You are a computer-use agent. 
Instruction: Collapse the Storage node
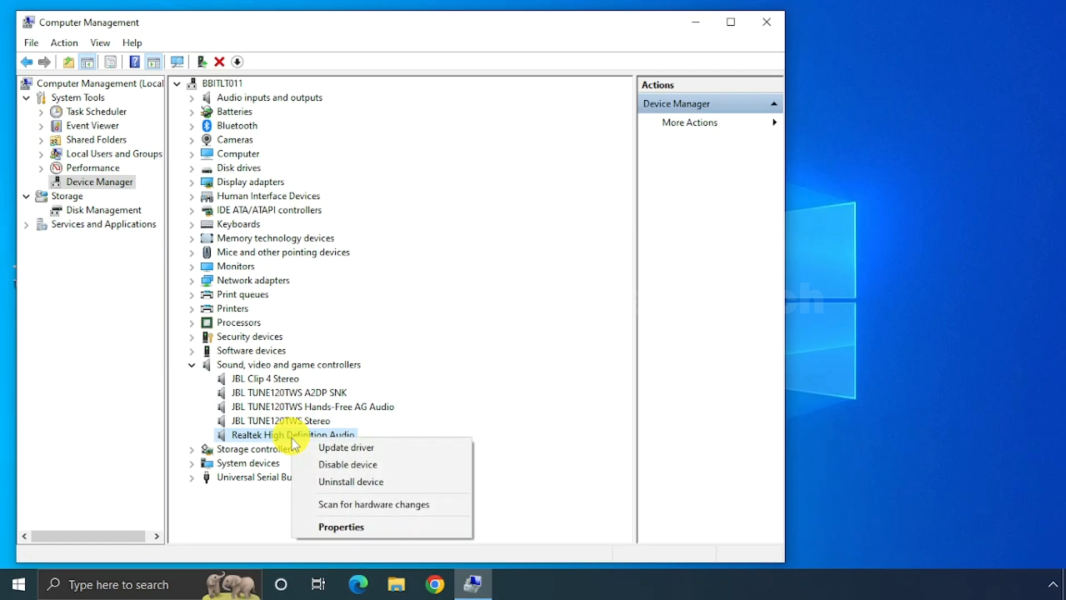click(27, 196)
